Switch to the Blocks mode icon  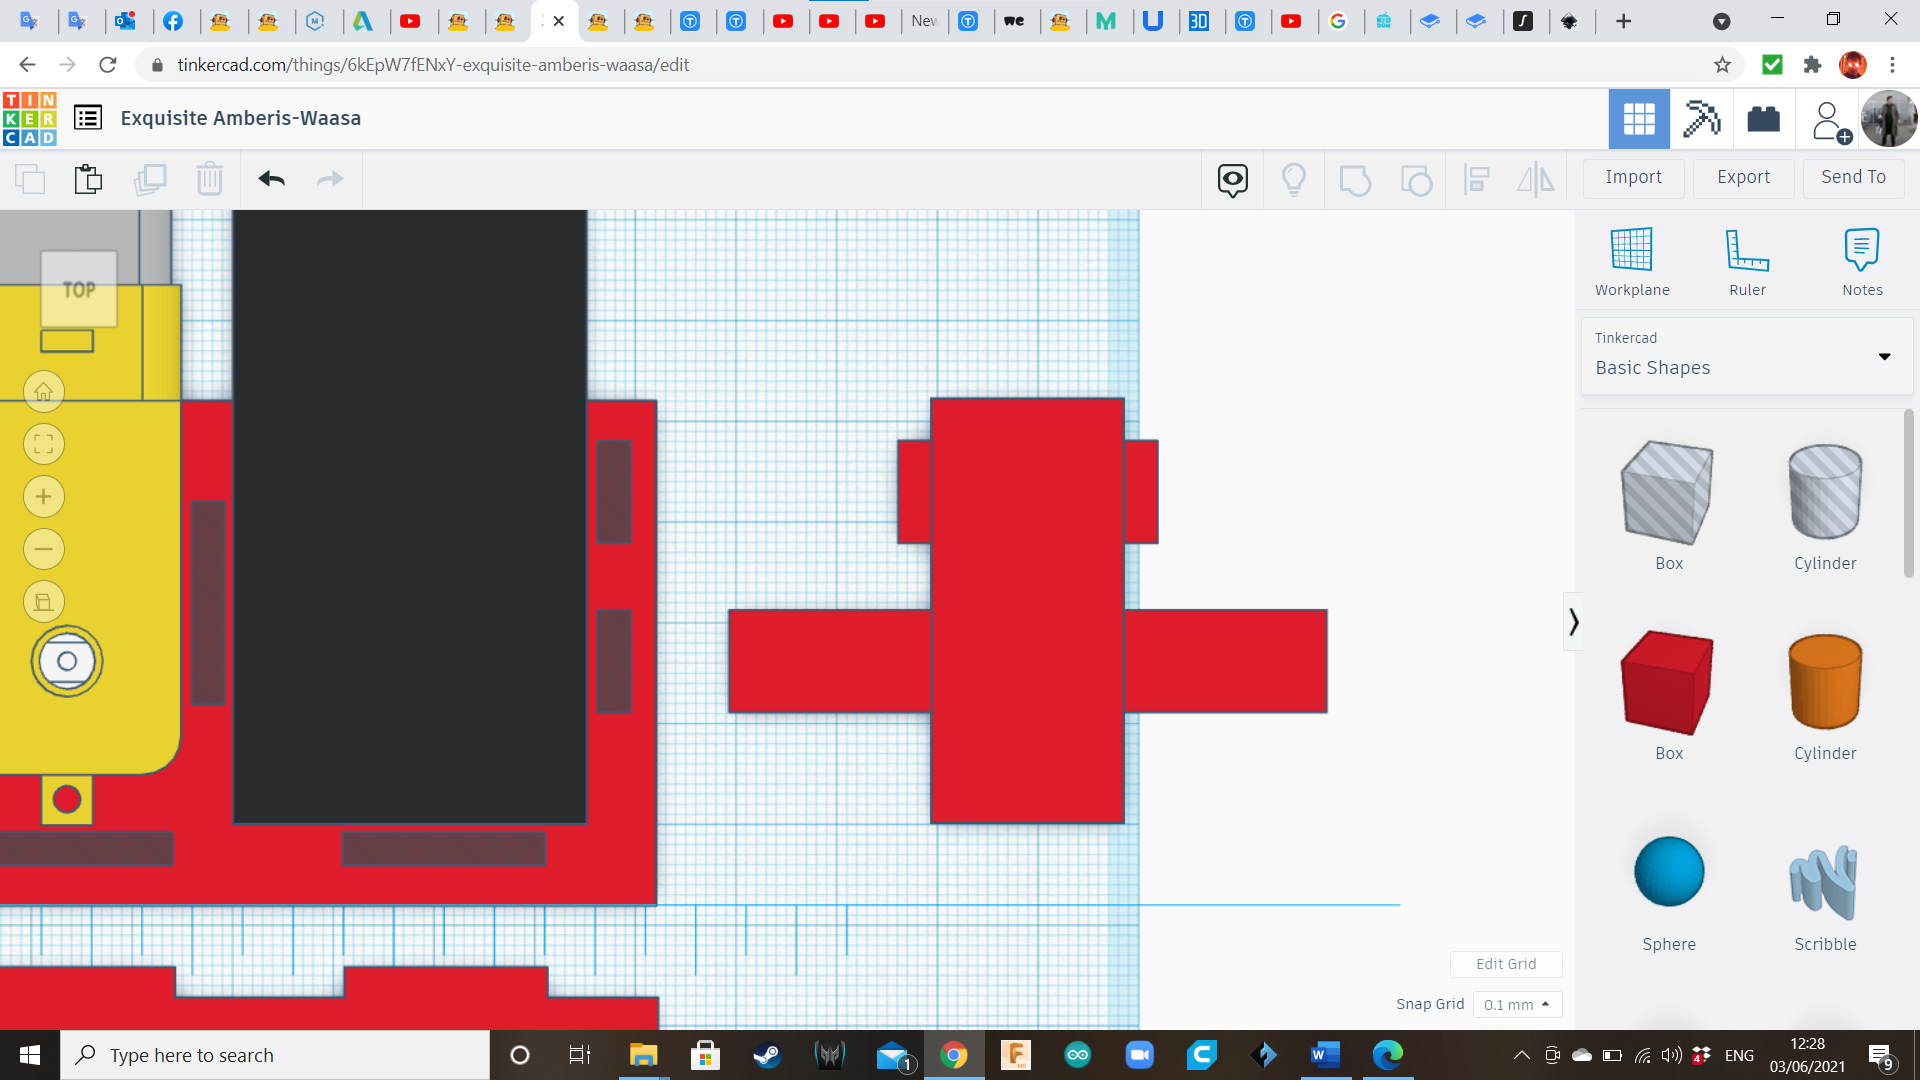(x=1701, y=119)
